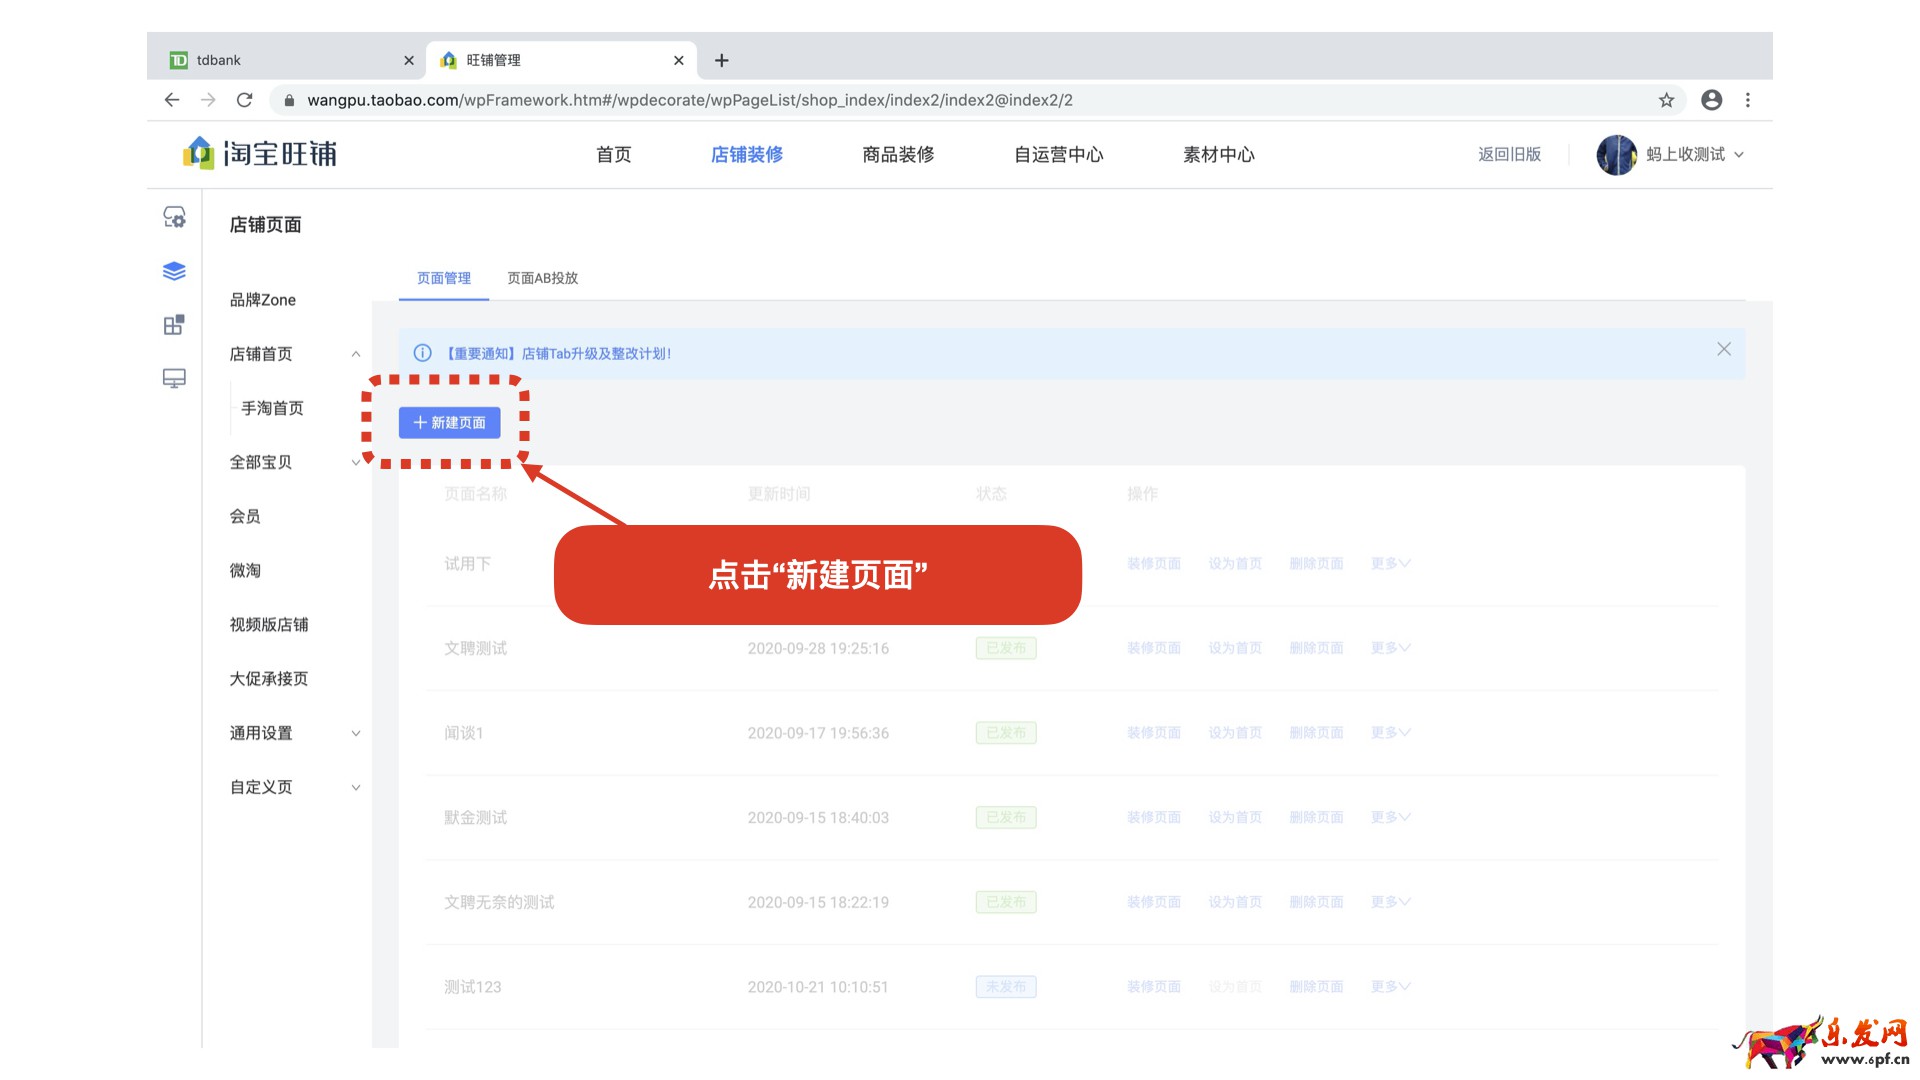
Task: Click the 返回旧版 link
Action: click(x=1509, y=155)
